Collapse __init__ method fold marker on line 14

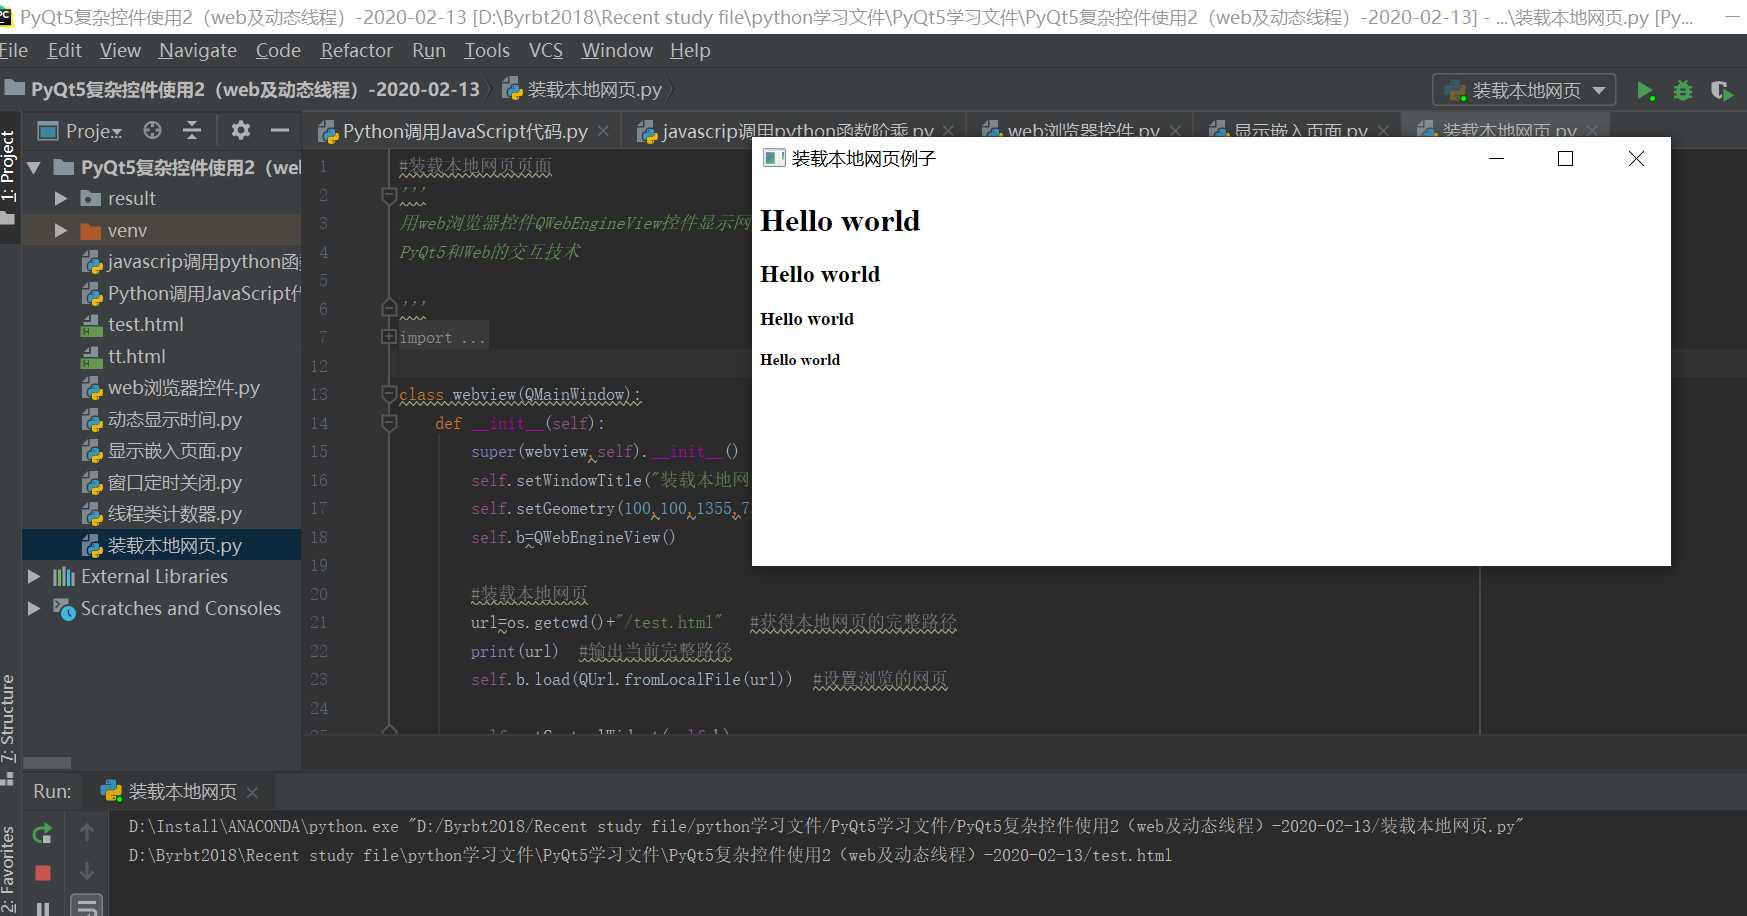[389, 423]
